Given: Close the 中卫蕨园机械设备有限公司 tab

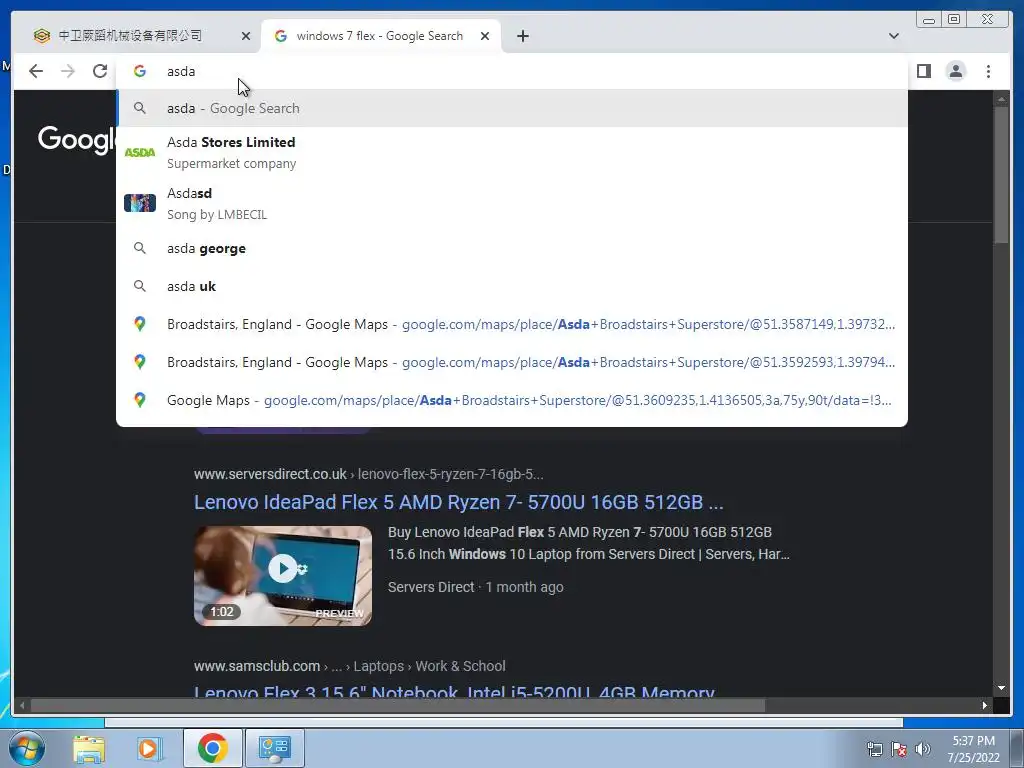Looking at the screenshot, I should coord(246,36).
